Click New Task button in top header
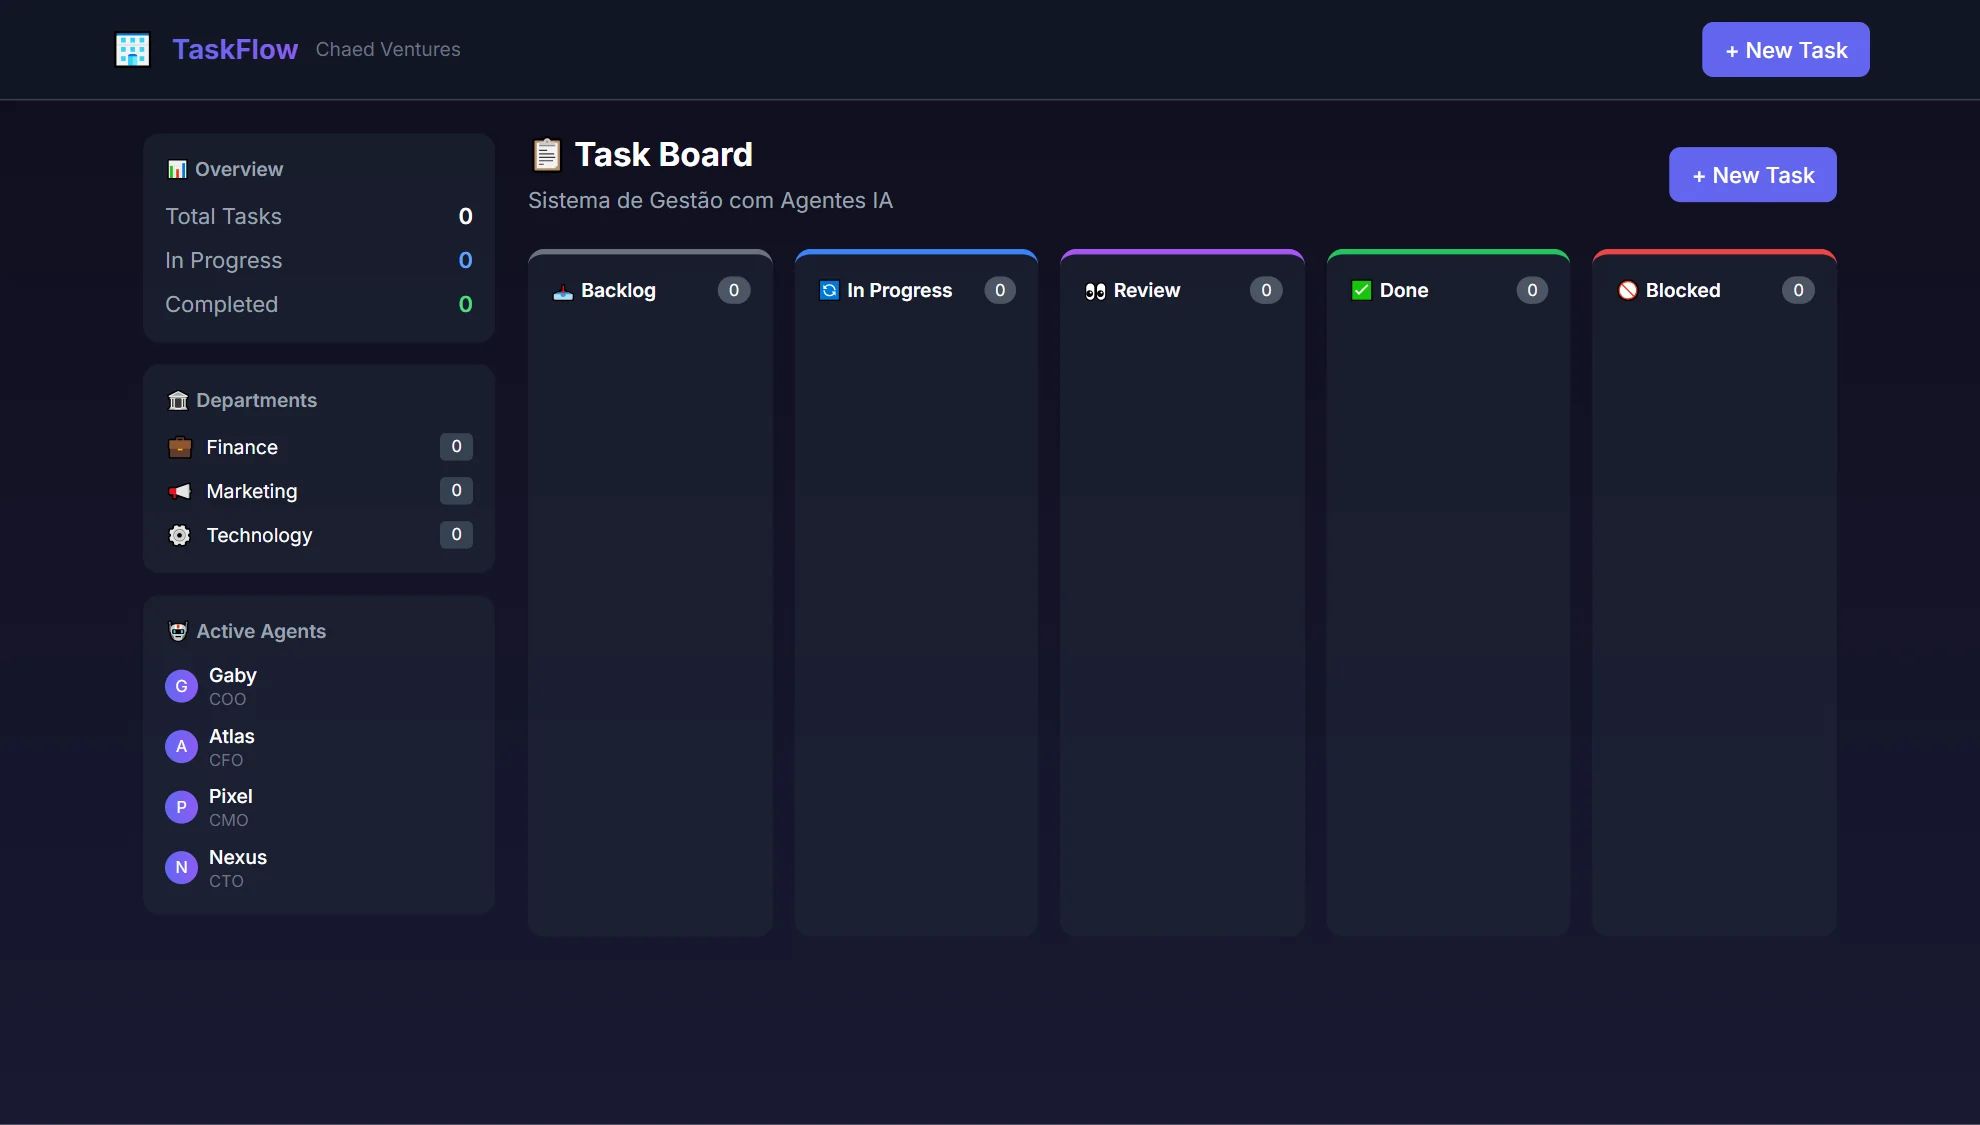The image size is (1980, 1125). click(x=1786, y=50)
